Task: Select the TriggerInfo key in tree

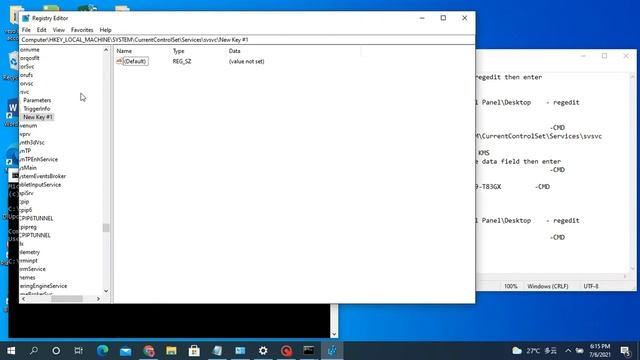Action: (x=37, y=109)
